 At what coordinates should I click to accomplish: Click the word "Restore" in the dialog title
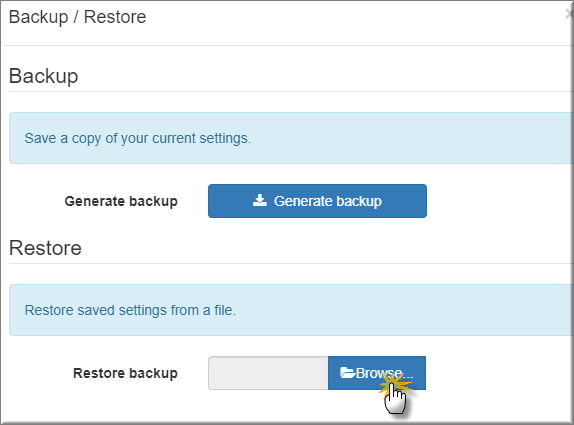115,17
